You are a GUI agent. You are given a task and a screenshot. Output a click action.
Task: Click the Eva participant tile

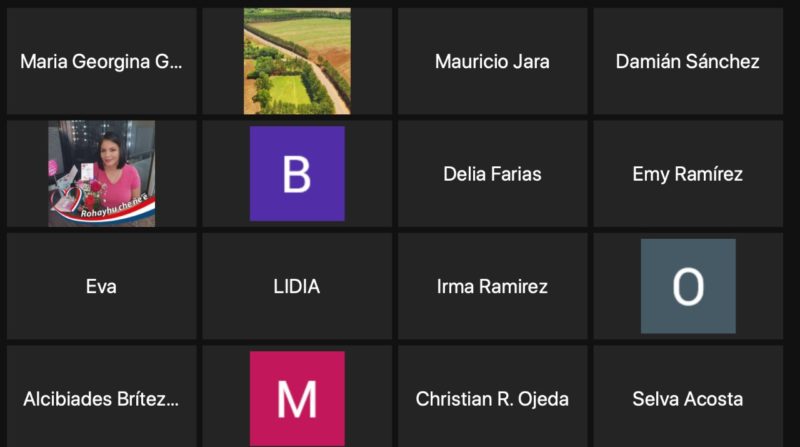click(102, 286)
